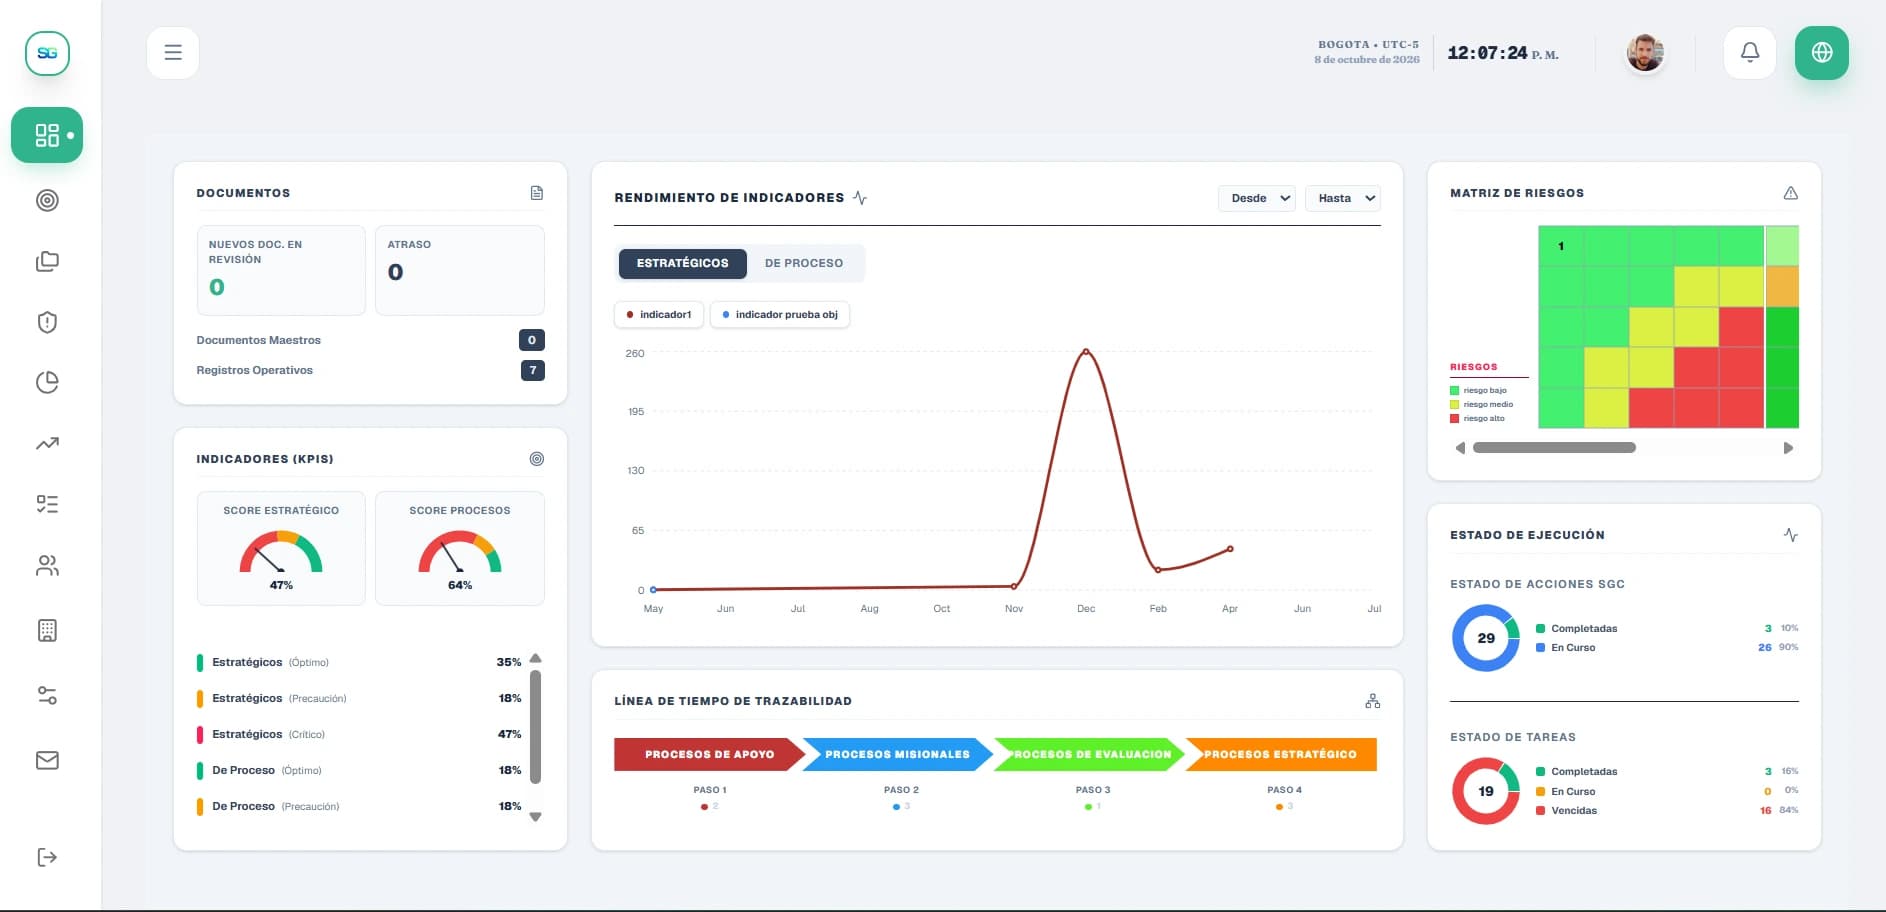1886x912 pixels.
Task: Expand the Hasta date dropdown
Action: click(1343, 198)
